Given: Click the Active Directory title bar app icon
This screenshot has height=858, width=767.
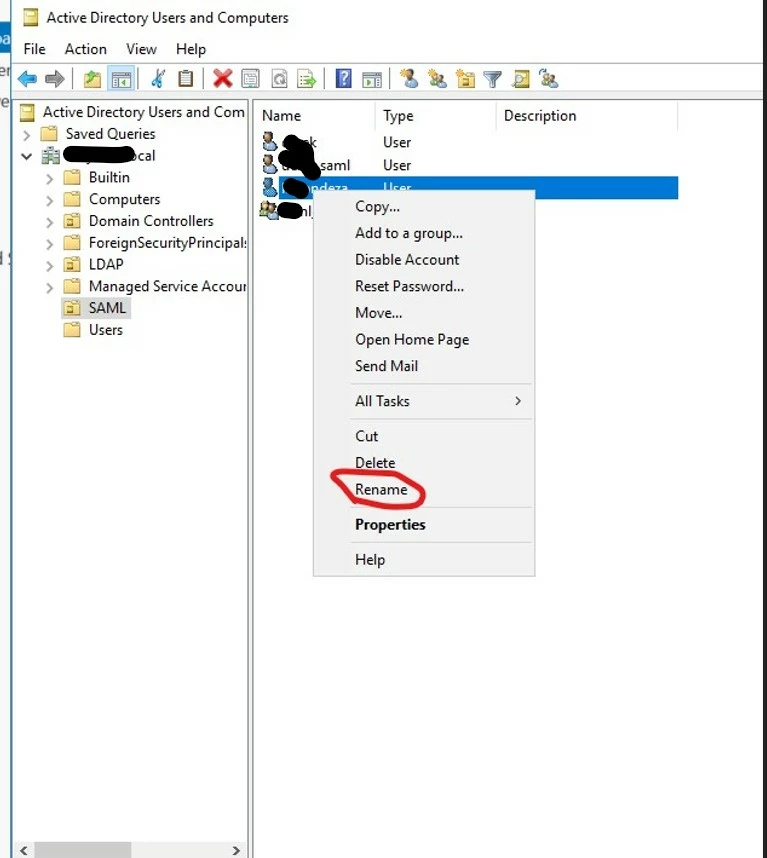Looking at the screenshot, I should [x=31, y=18].
